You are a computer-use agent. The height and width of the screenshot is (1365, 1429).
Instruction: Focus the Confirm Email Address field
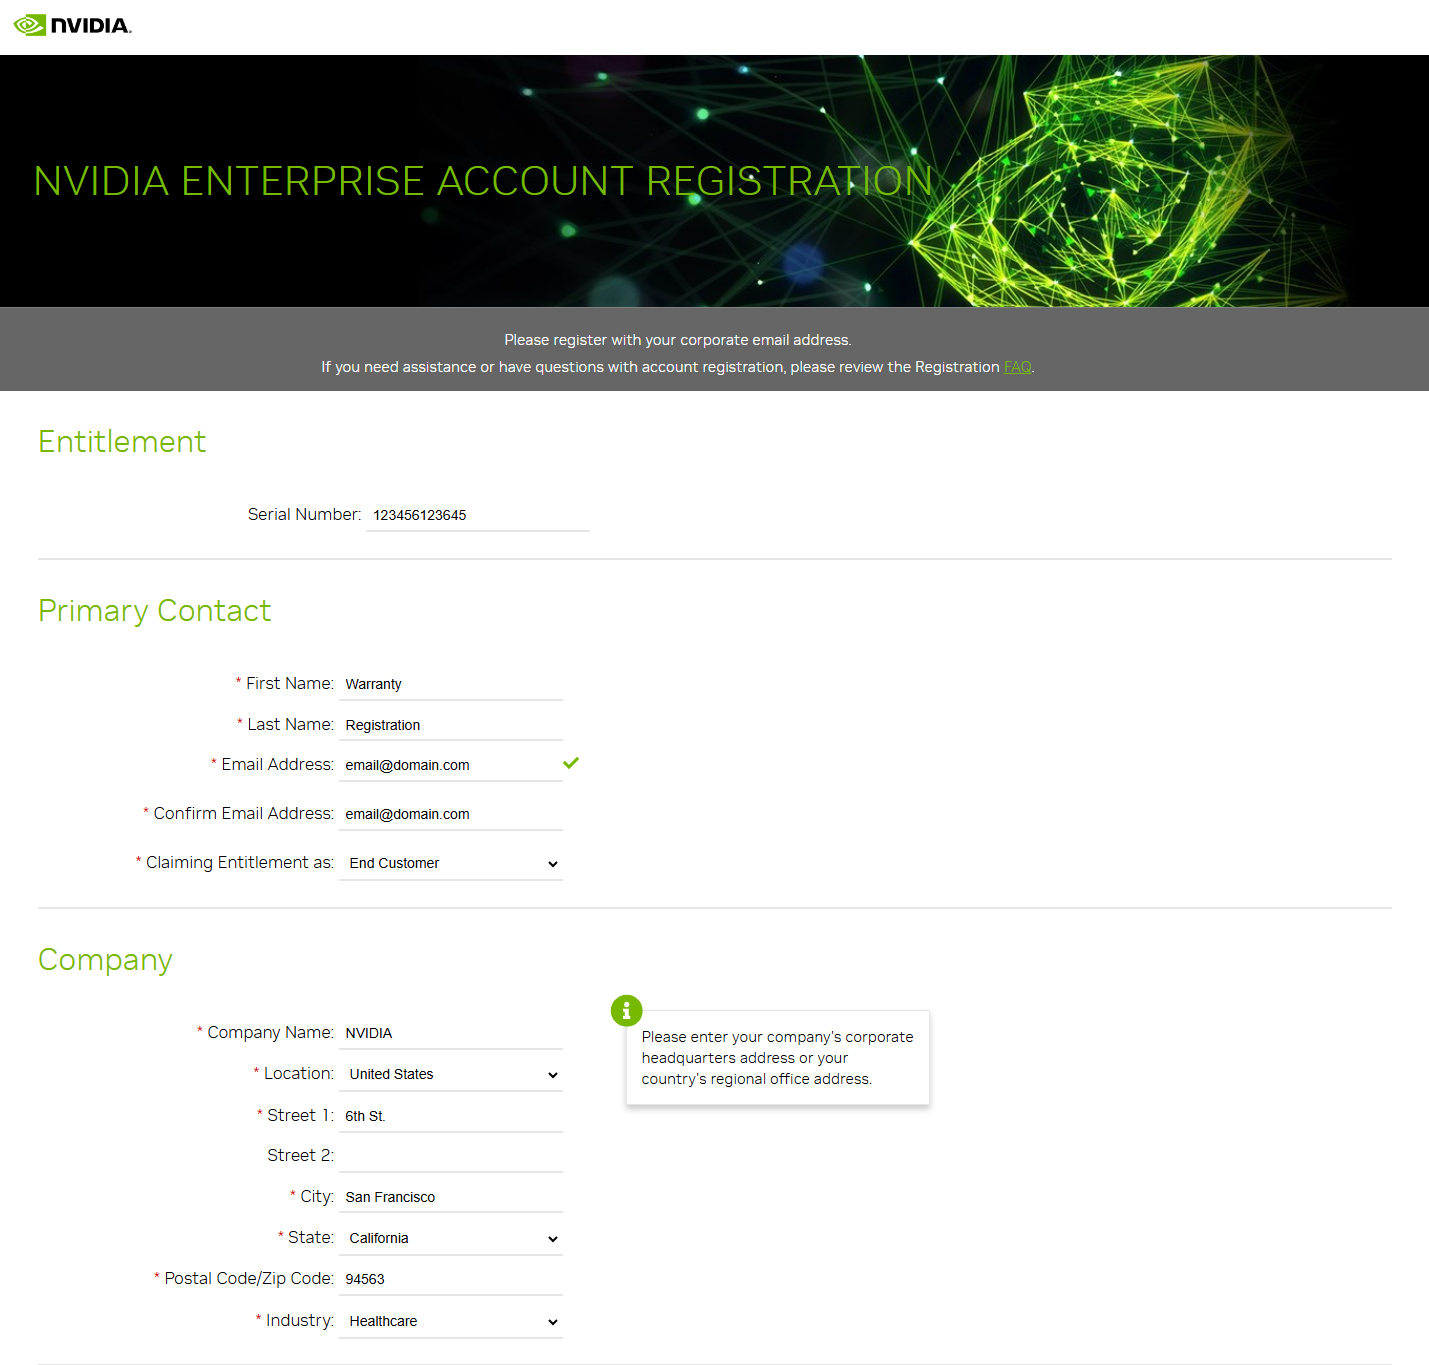pos(451,814)
